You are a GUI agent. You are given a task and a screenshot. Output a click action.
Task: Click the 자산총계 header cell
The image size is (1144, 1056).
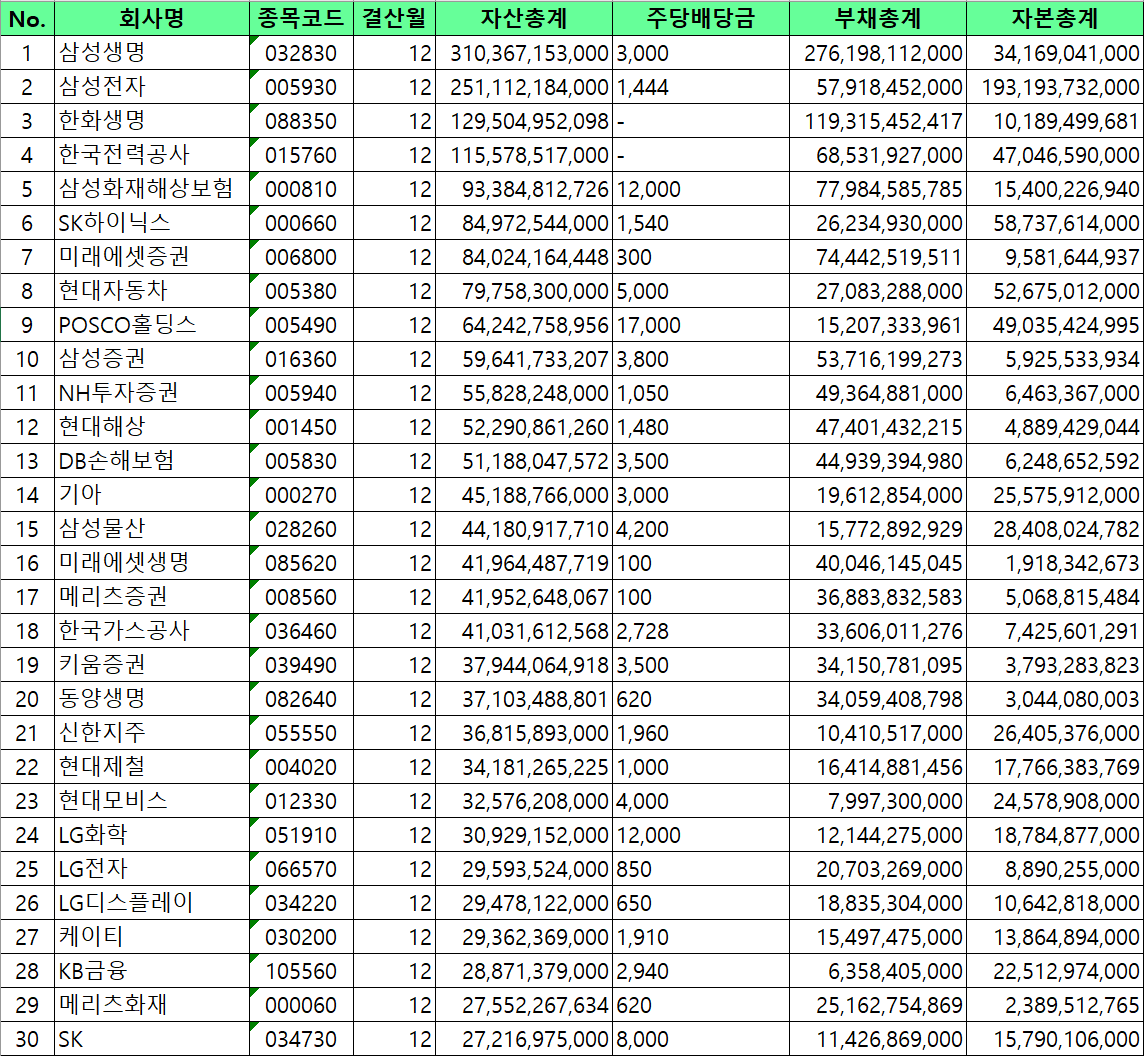click(x=524, y=19)
